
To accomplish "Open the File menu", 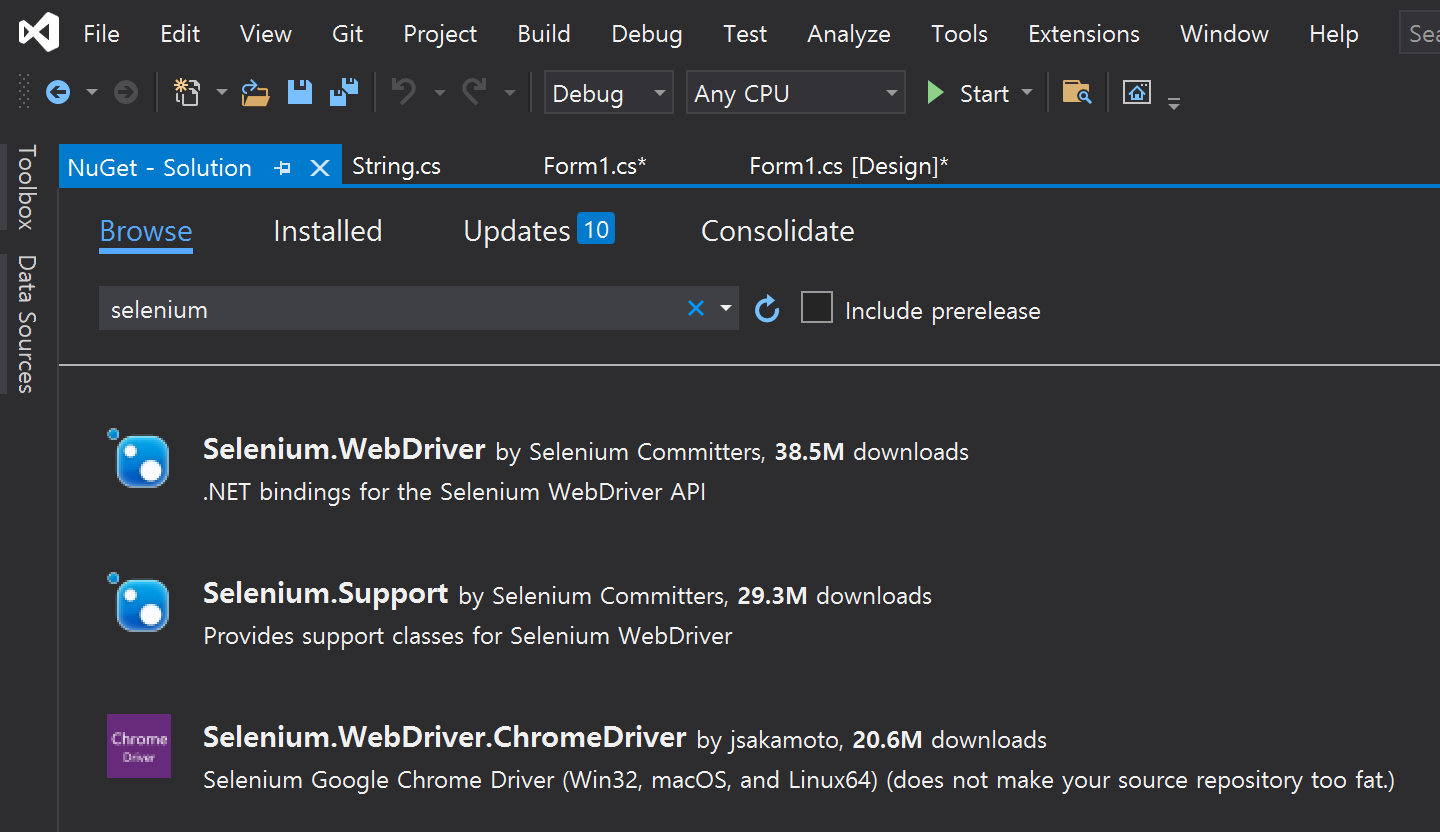I will pyautogui.click(x=101, y=34).
